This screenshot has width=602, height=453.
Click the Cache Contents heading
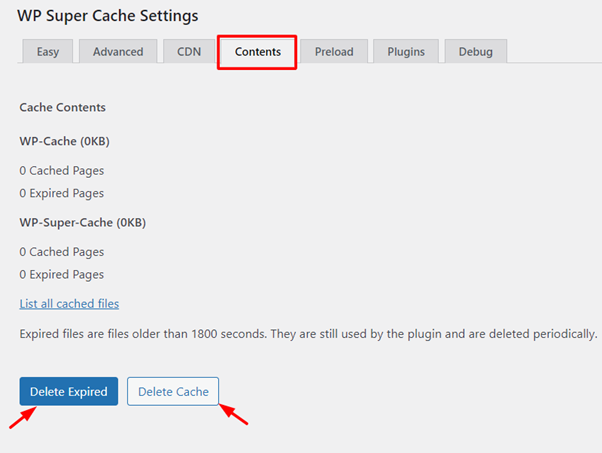[x=62, y=107]
